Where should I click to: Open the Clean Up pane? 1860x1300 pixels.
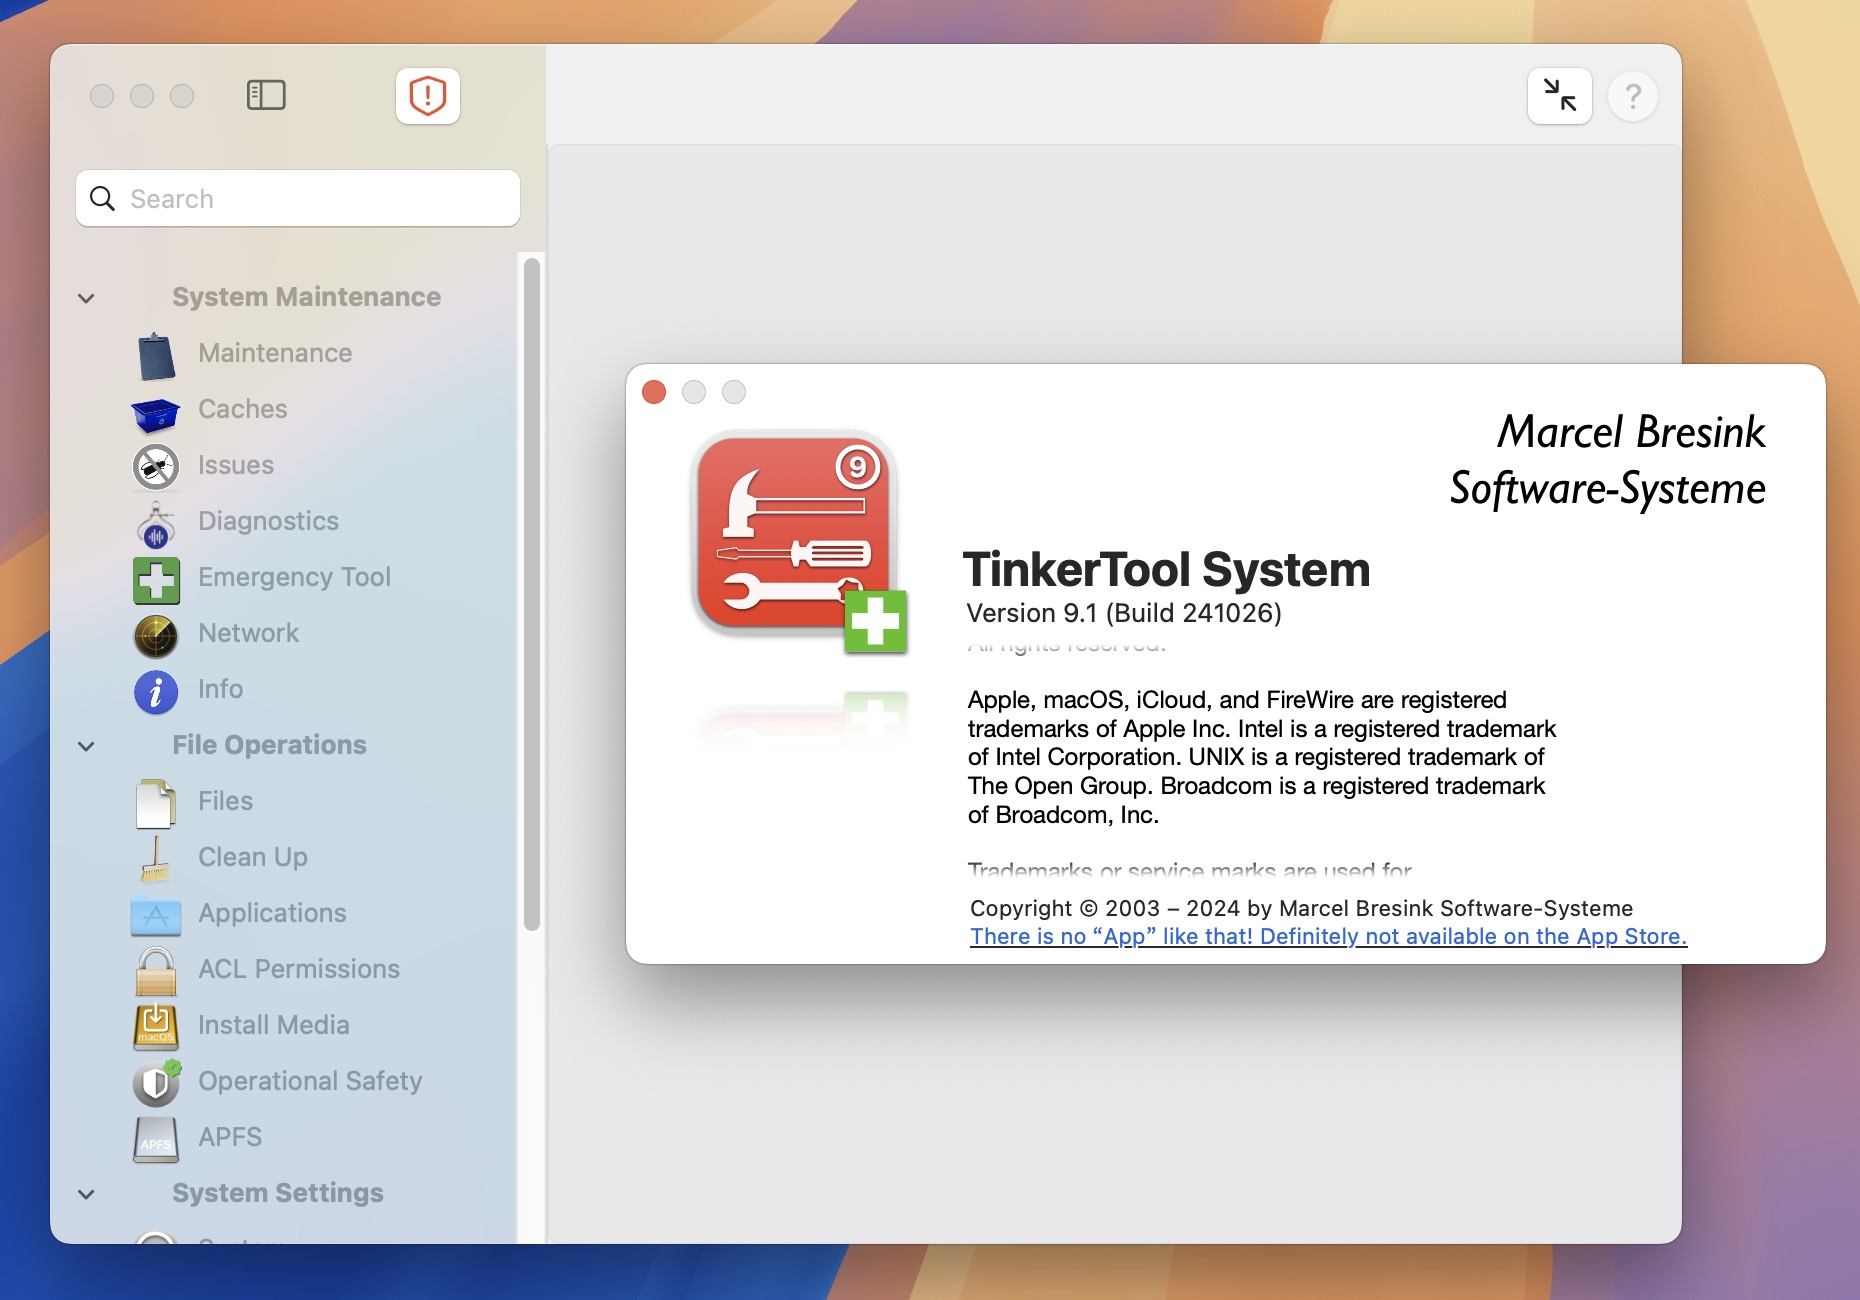pos(253,857)
